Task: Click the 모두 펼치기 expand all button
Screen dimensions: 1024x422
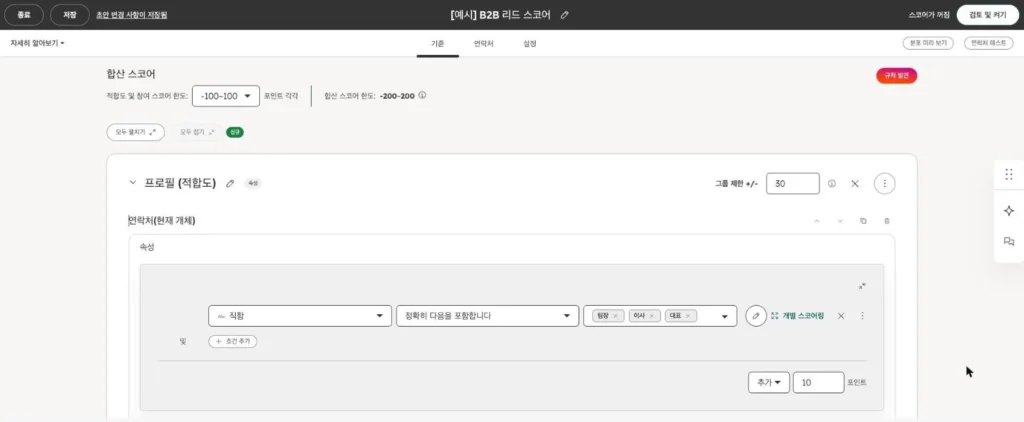Action: click(x=136, y=132)
